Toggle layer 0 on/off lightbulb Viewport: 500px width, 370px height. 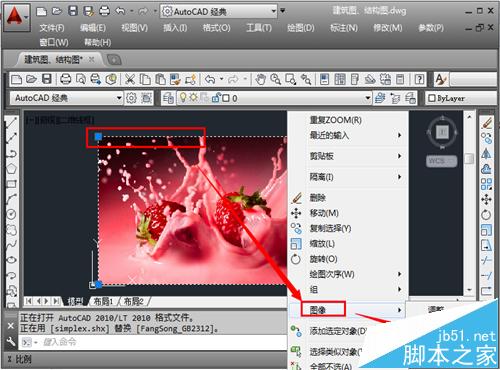pos(183,98)
